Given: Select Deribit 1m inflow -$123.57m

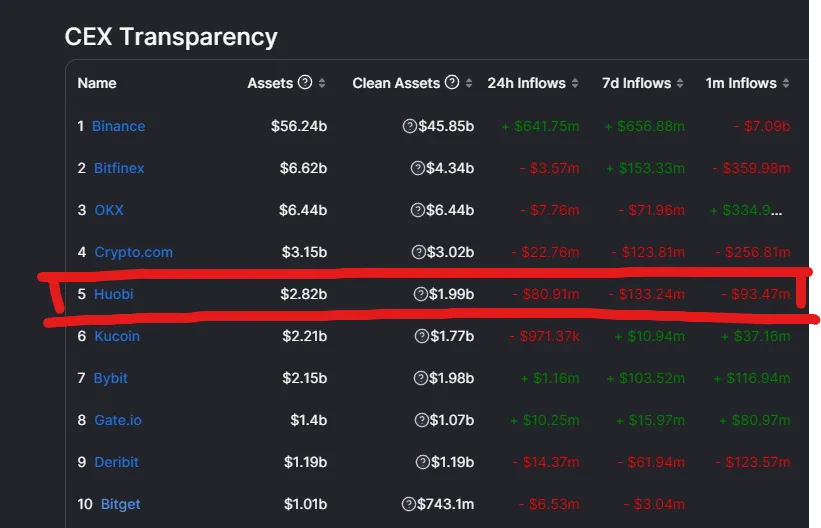Looking at the screenshot, I should tap(753, 462).
